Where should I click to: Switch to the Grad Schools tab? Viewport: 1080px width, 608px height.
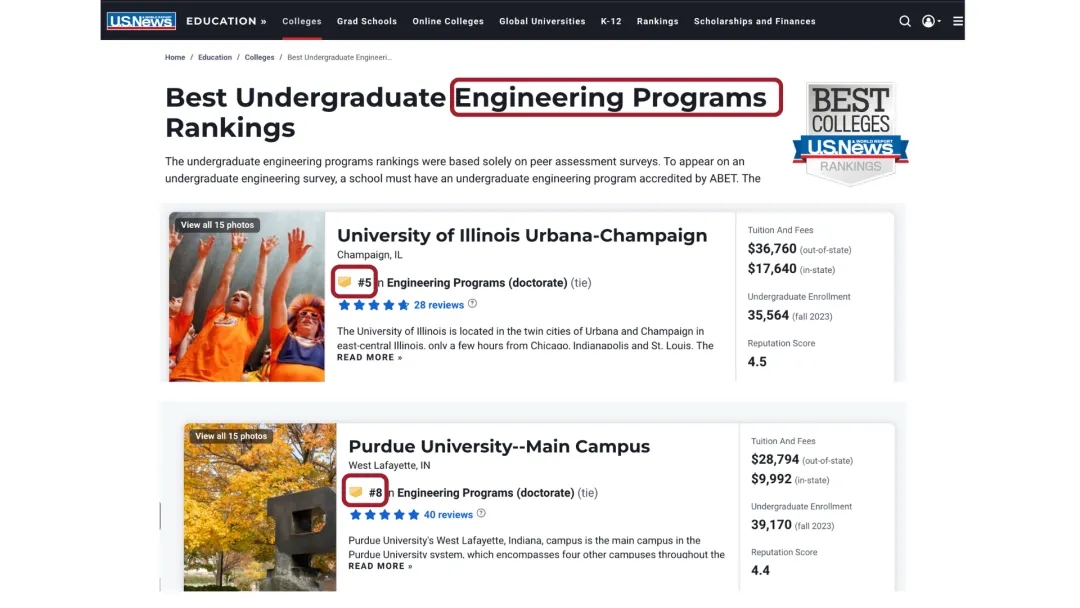point(366,21)
